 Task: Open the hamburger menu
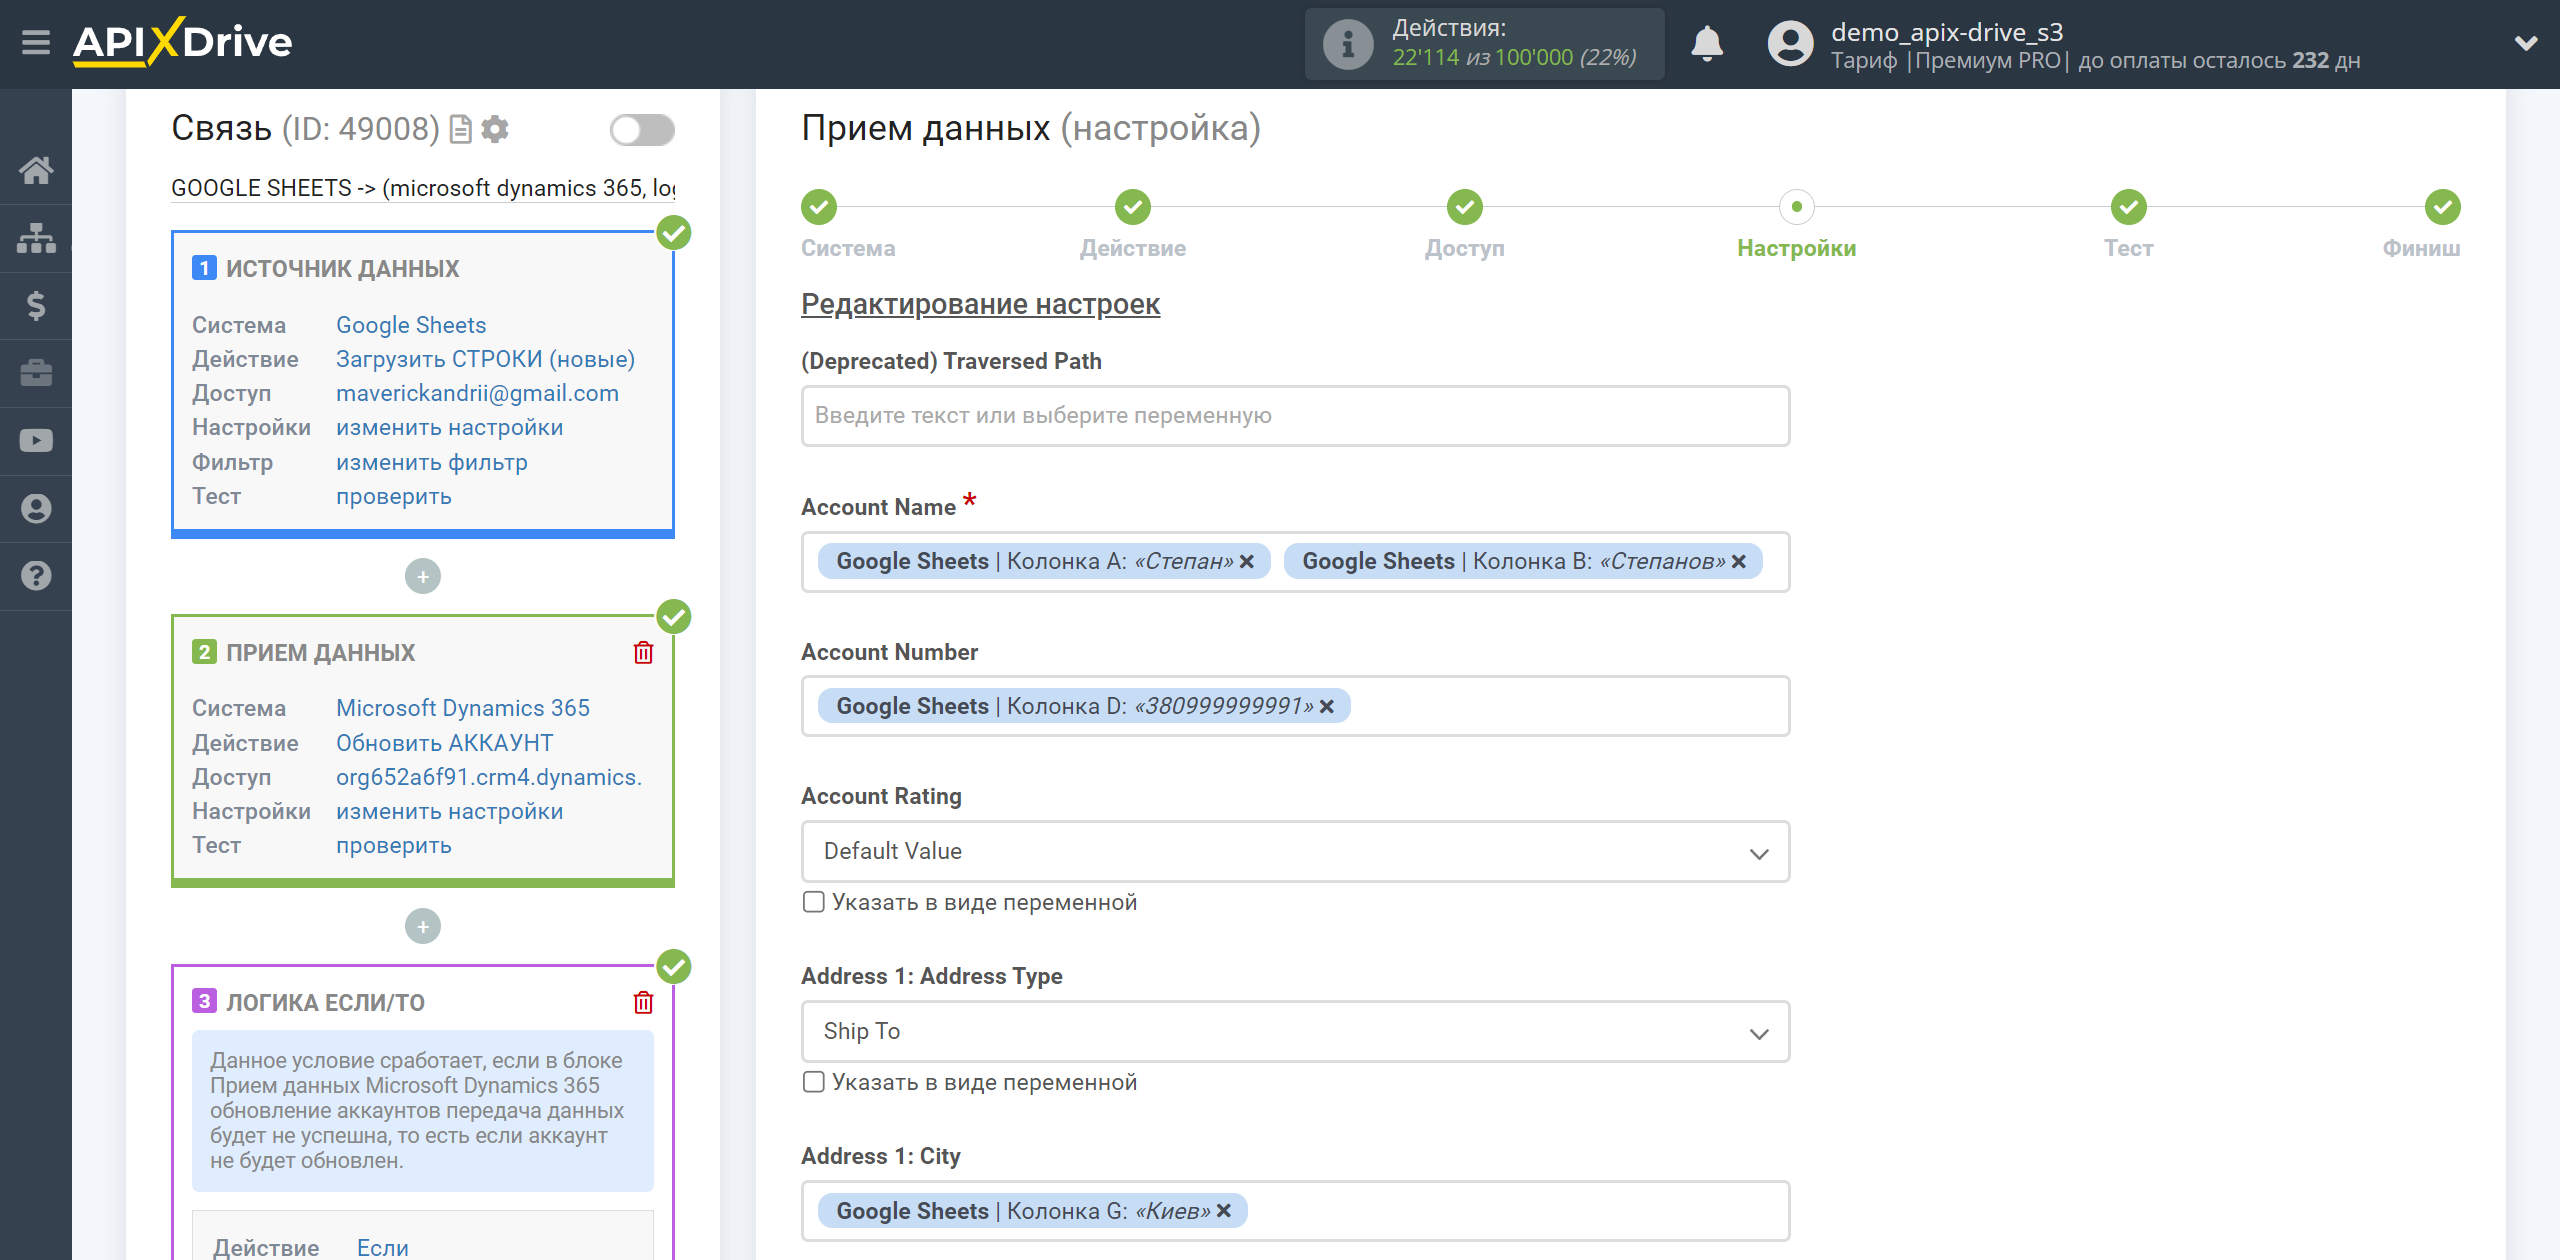click(36, 42)
